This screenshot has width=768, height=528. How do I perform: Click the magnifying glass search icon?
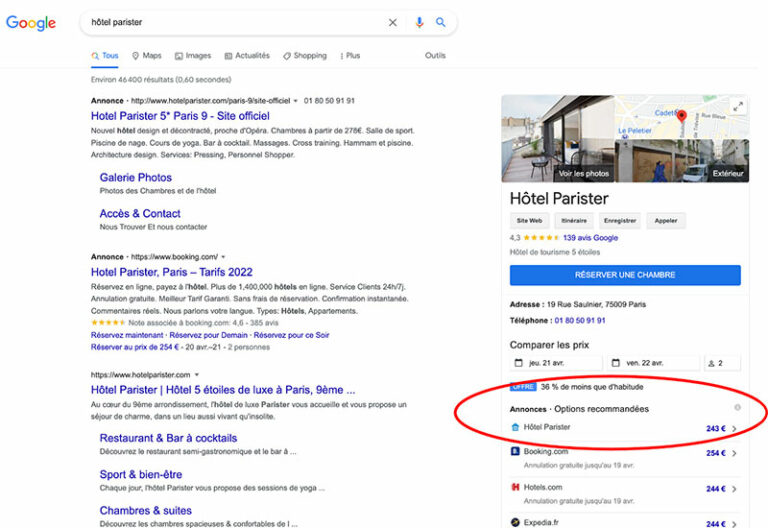(x=441, y=23)
